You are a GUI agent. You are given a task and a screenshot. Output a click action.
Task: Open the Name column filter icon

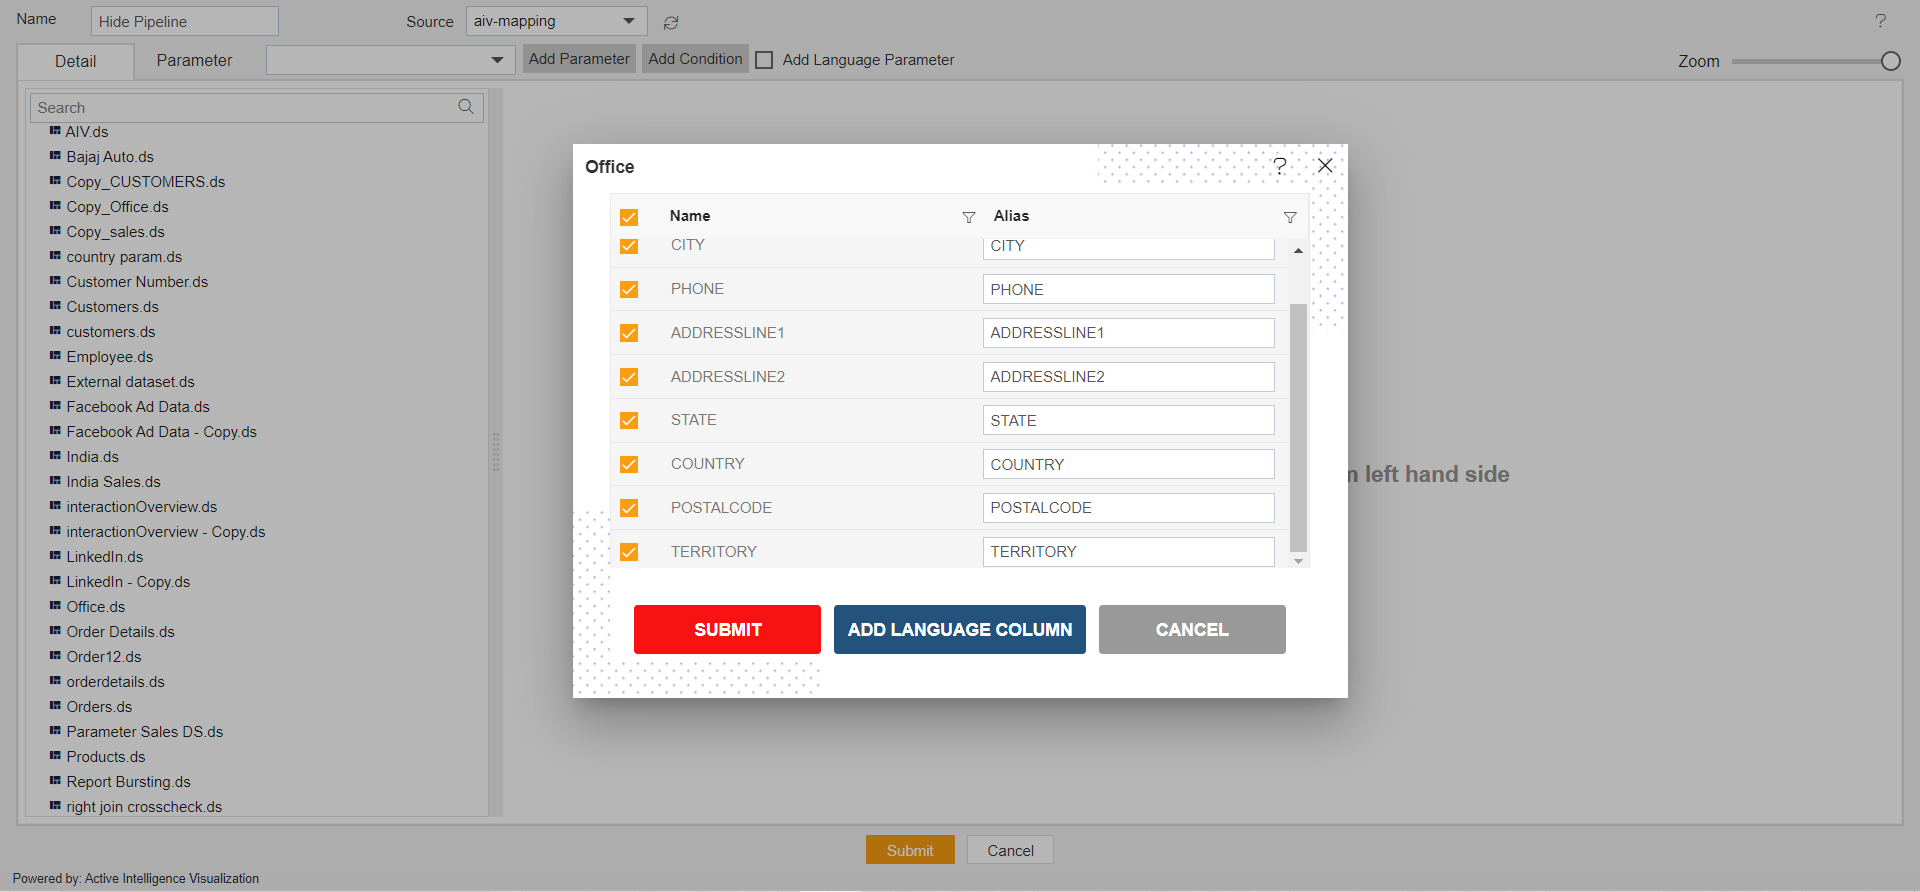(x=968, y=217)
